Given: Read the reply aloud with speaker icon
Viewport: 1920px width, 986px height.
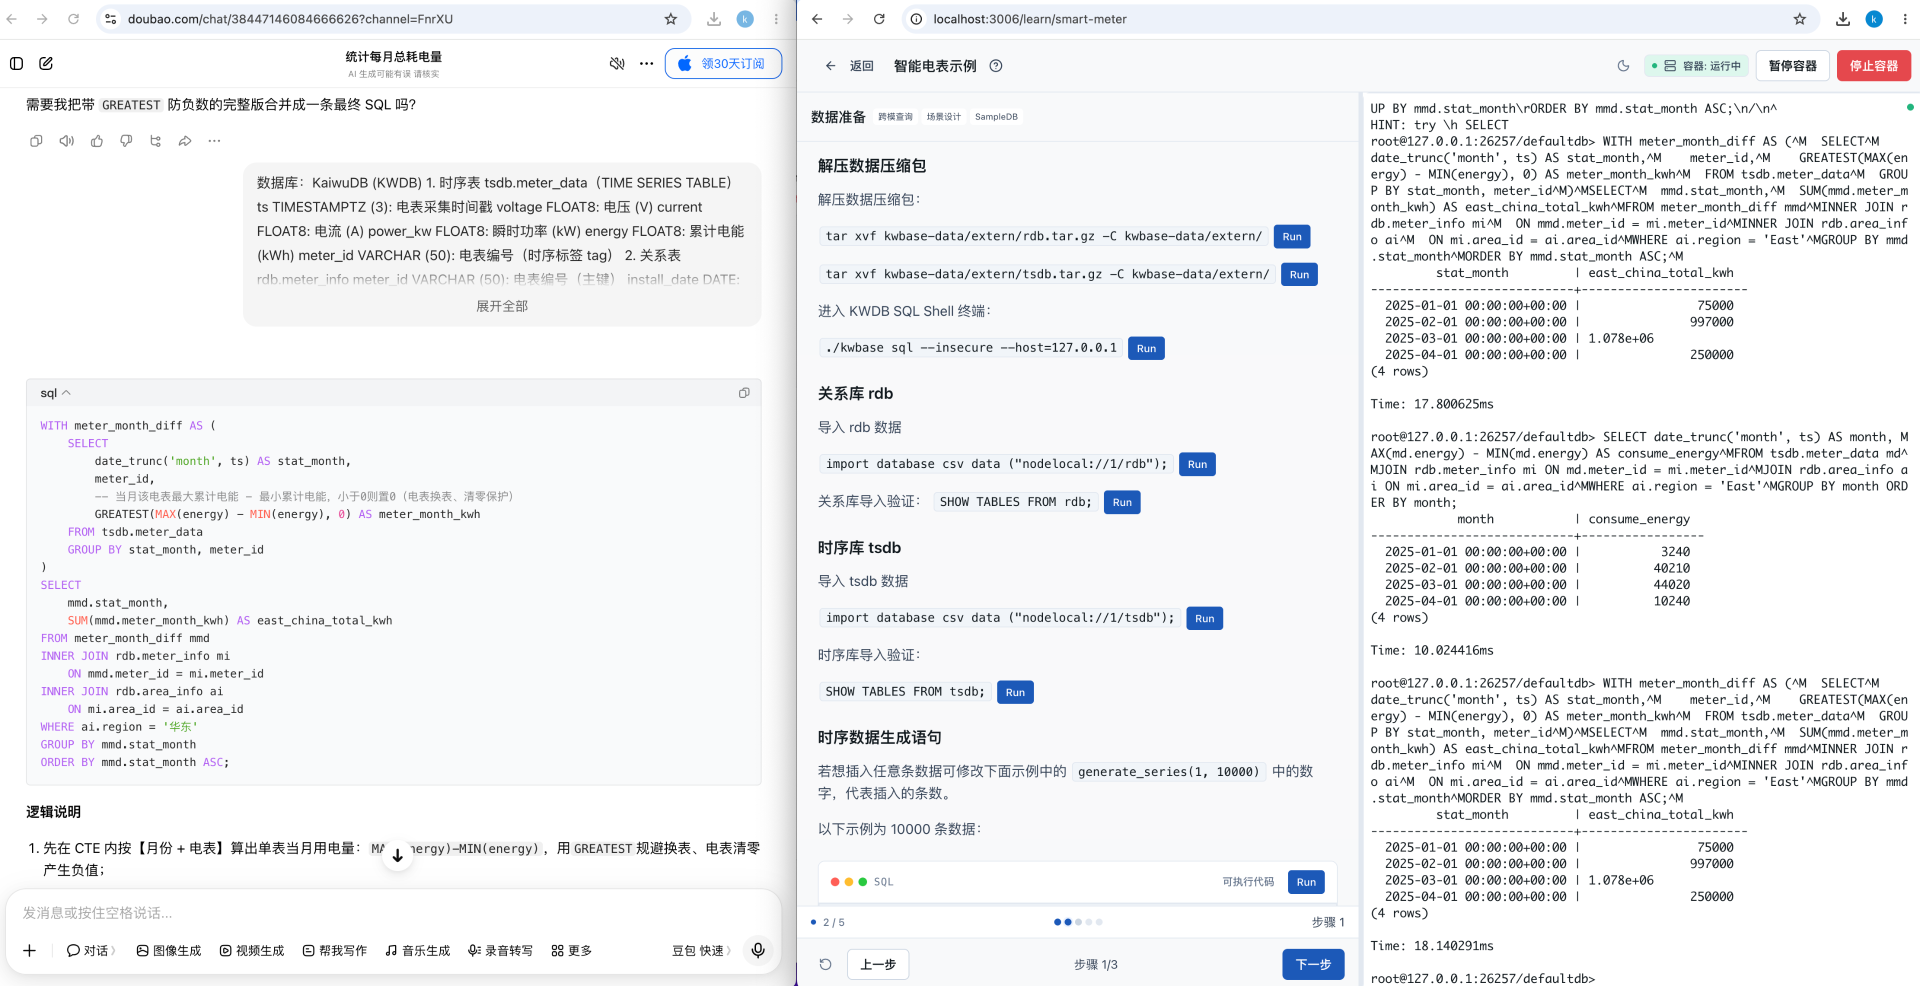Looking at the screenshot, I should click(66, 141).
